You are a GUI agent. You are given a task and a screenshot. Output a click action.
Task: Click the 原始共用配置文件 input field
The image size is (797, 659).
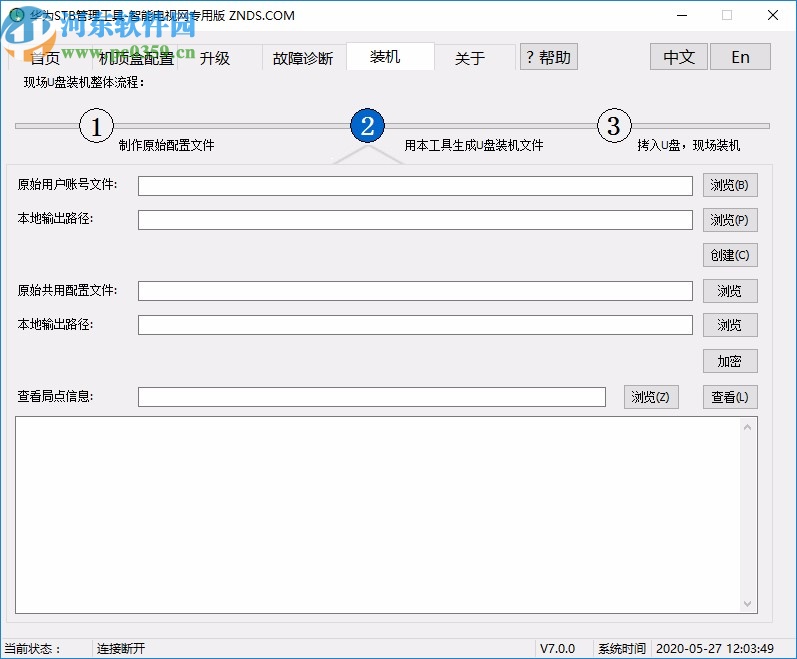(x=415, y=291)
